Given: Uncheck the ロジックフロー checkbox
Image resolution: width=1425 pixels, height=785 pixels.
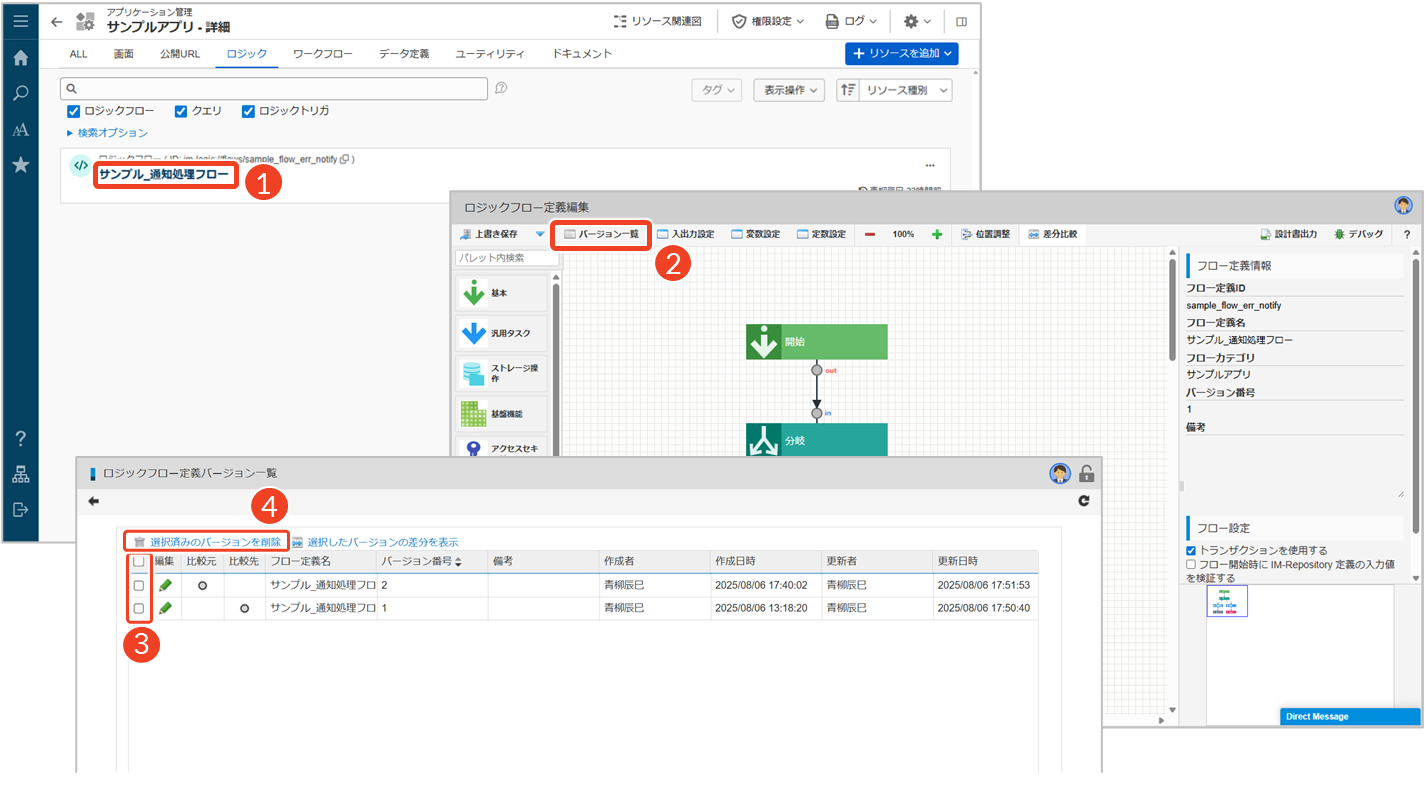Looking at the screenshot, I should click(x=73, y=111).
